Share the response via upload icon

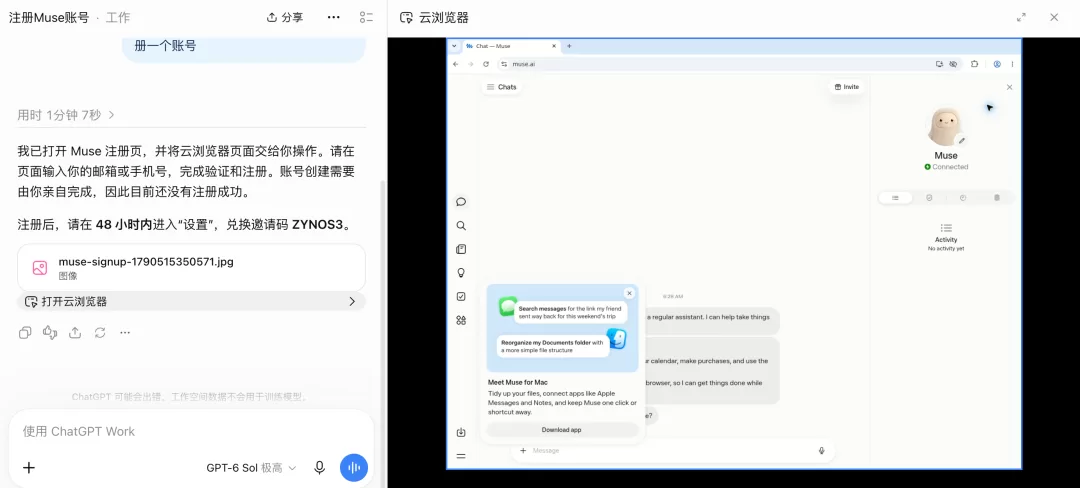pos(75,332)
